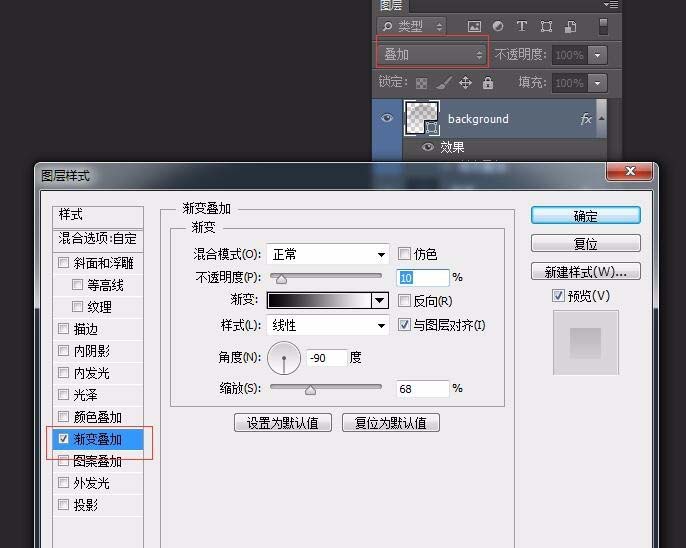This screenshot has height=548, width=686.
Task: Click the lock all padlock icon
Action: (488, 83)
